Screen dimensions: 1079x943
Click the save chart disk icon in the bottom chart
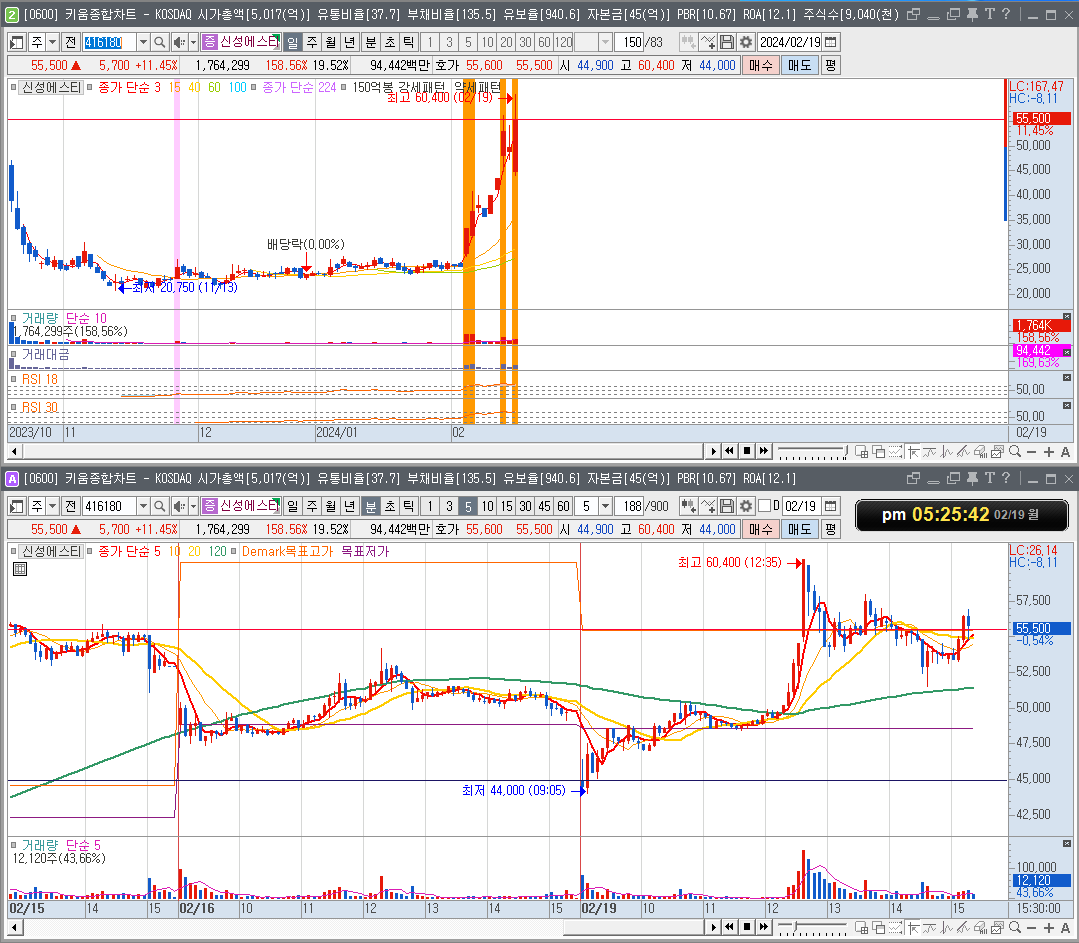click(727, 507)
